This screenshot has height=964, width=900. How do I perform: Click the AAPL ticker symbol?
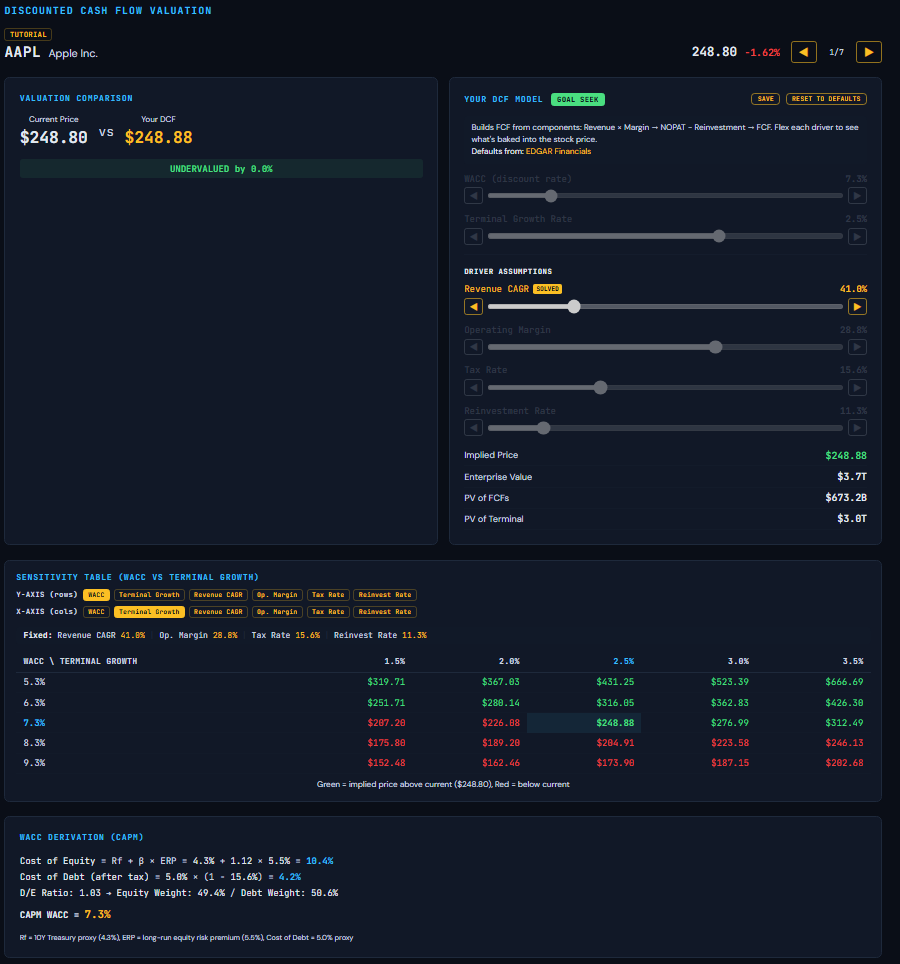[x=23, y=52]
